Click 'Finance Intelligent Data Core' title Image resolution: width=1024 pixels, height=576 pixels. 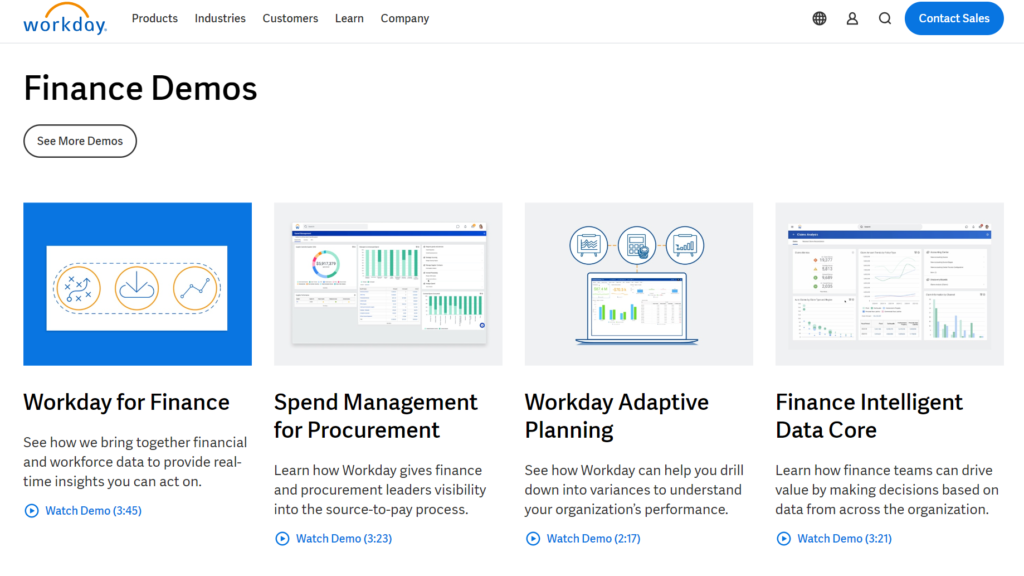tap(869, 416)
